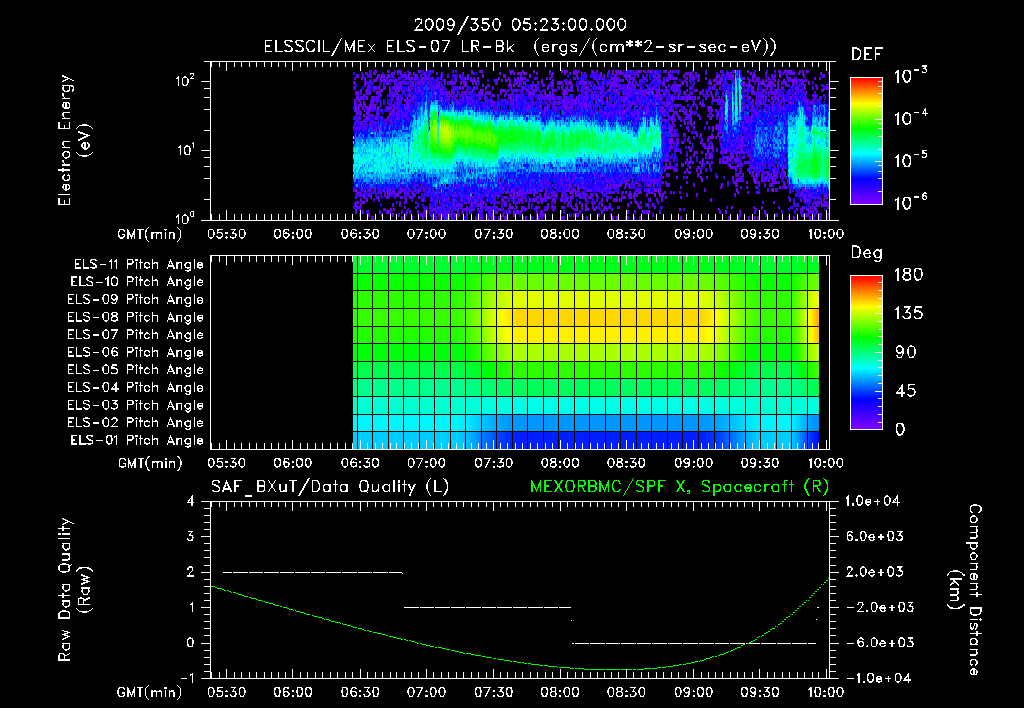The height and width of the screenshot is (708, 1024).
Task: Select the 'ELS-04 Pitch Angle' row label
Action: click(135, 388)
